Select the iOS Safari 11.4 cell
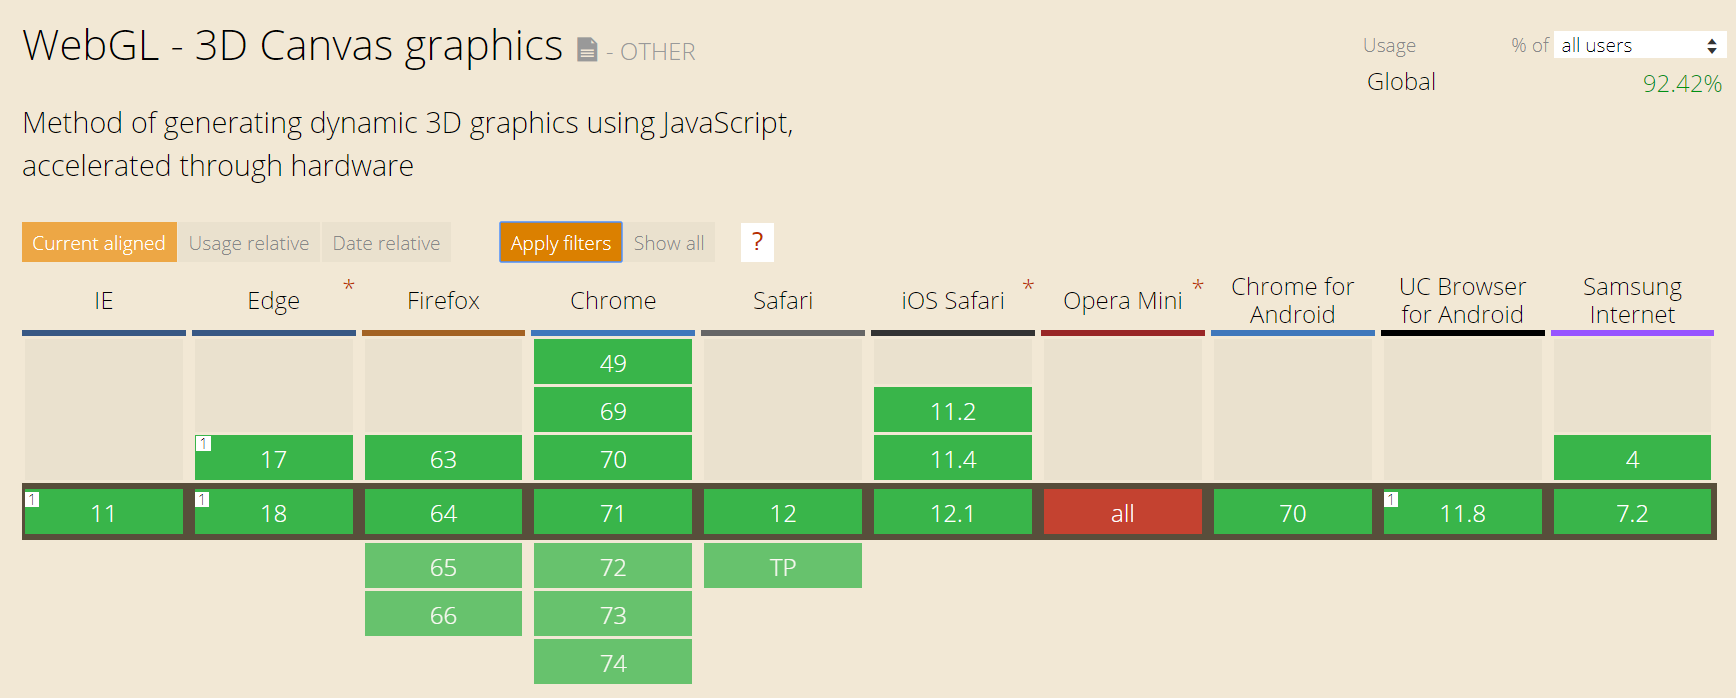 tap(953, 458)
